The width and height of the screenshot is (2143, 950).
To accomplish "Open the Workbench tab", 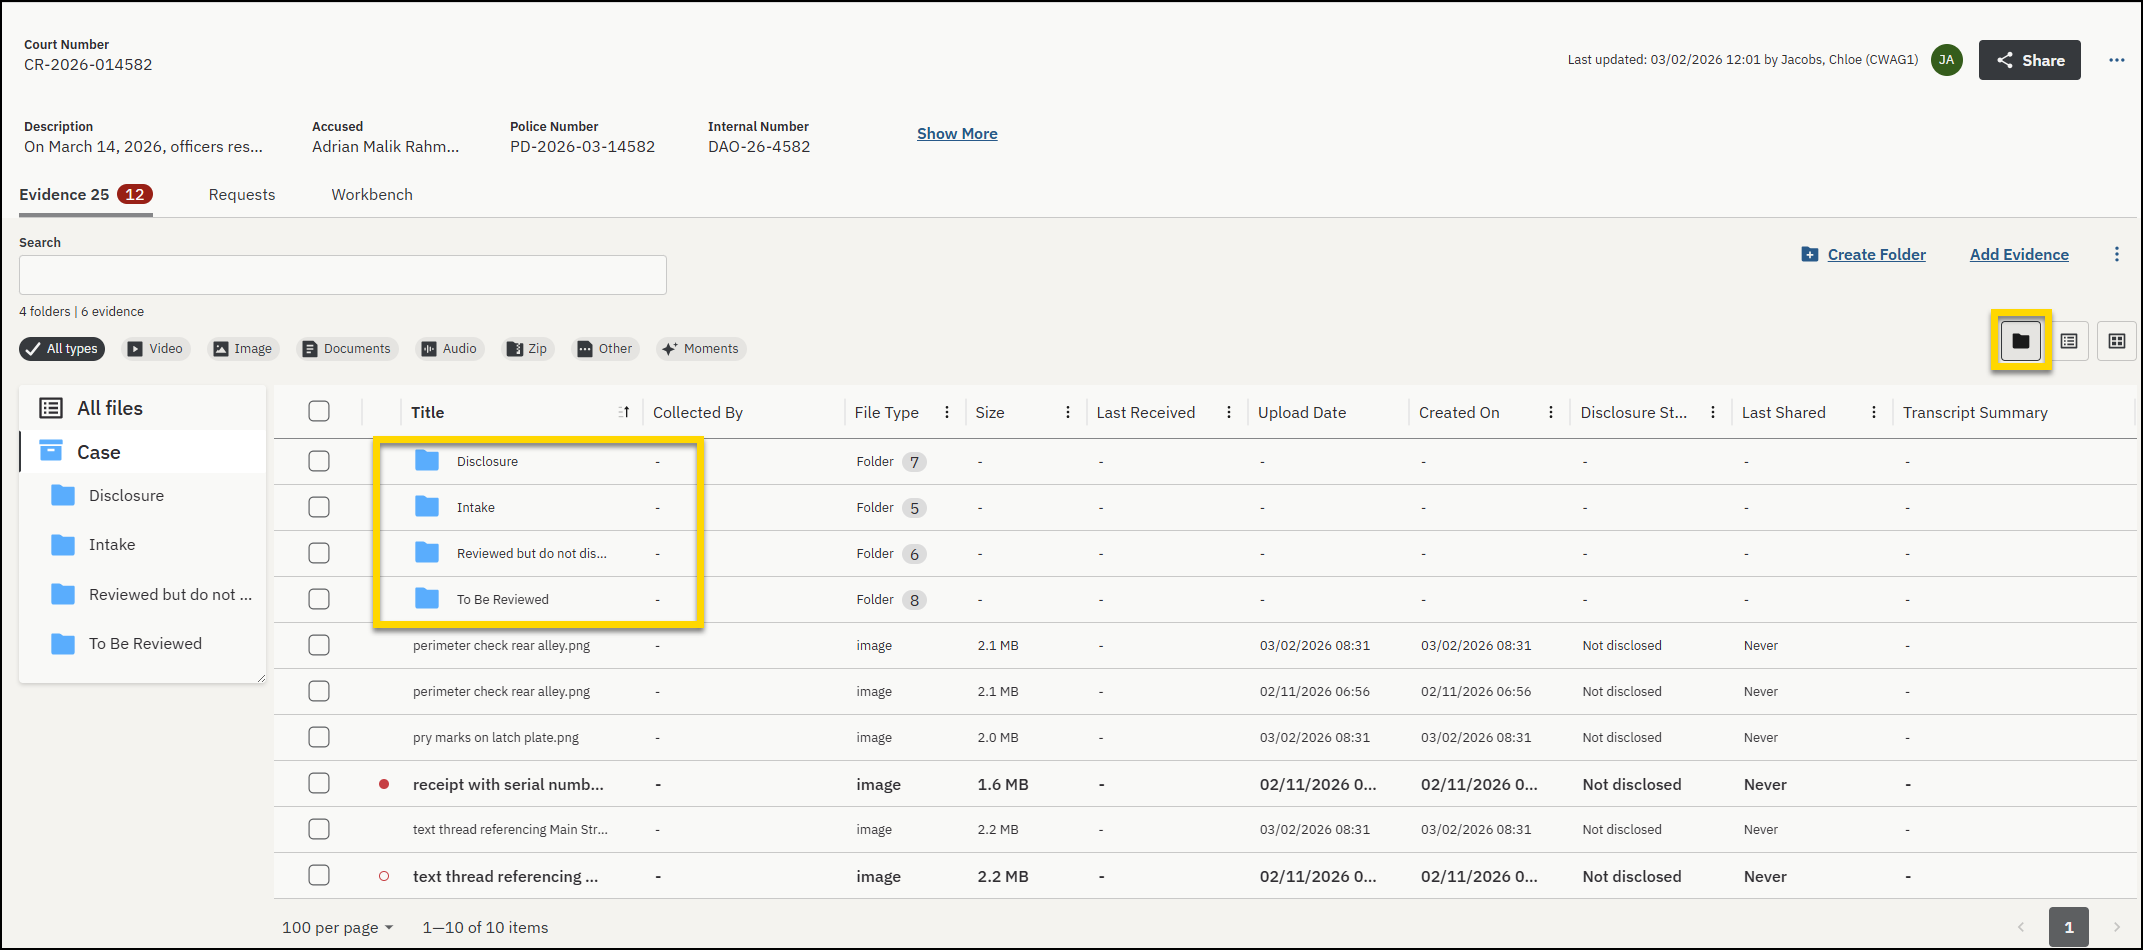I will point(371,194).
